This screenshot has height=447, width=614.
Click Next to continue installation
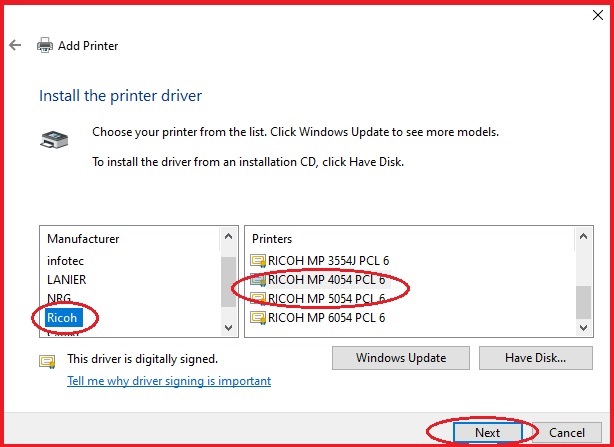[488, 433]
